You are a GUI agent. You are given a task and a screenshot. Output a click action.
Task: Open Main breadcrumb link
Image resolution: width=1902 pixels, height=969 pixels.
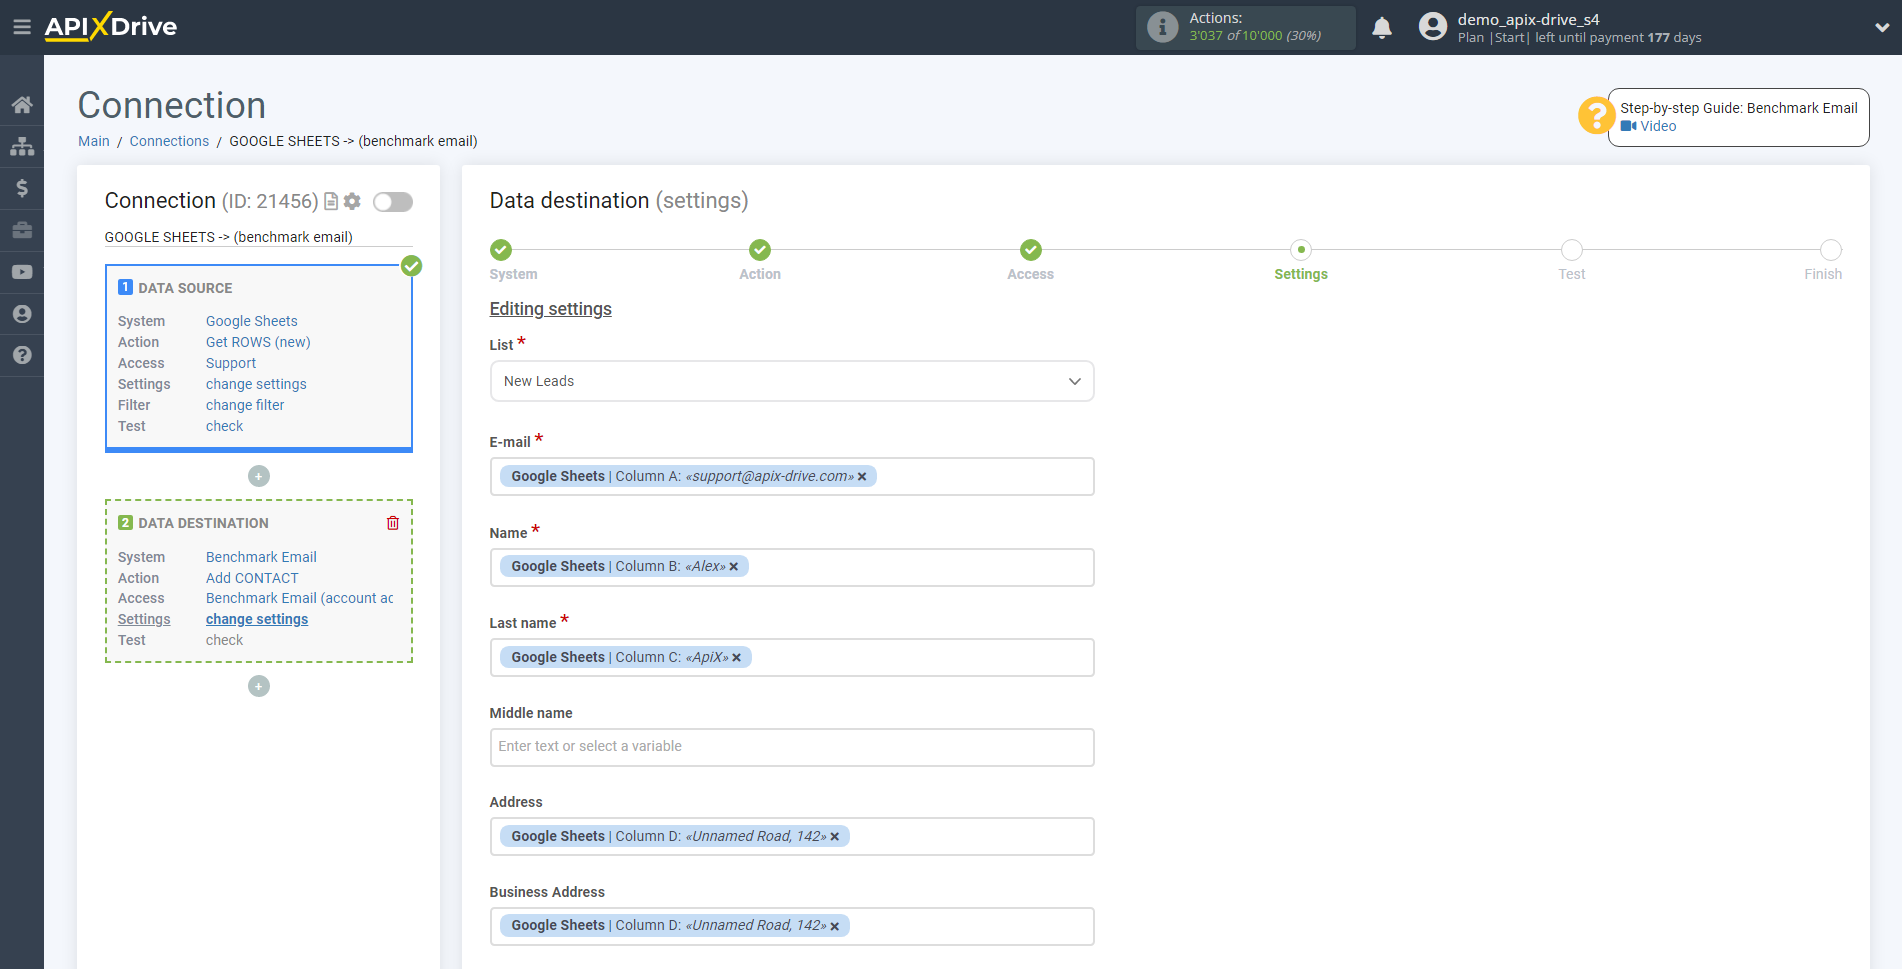[94, 141]
